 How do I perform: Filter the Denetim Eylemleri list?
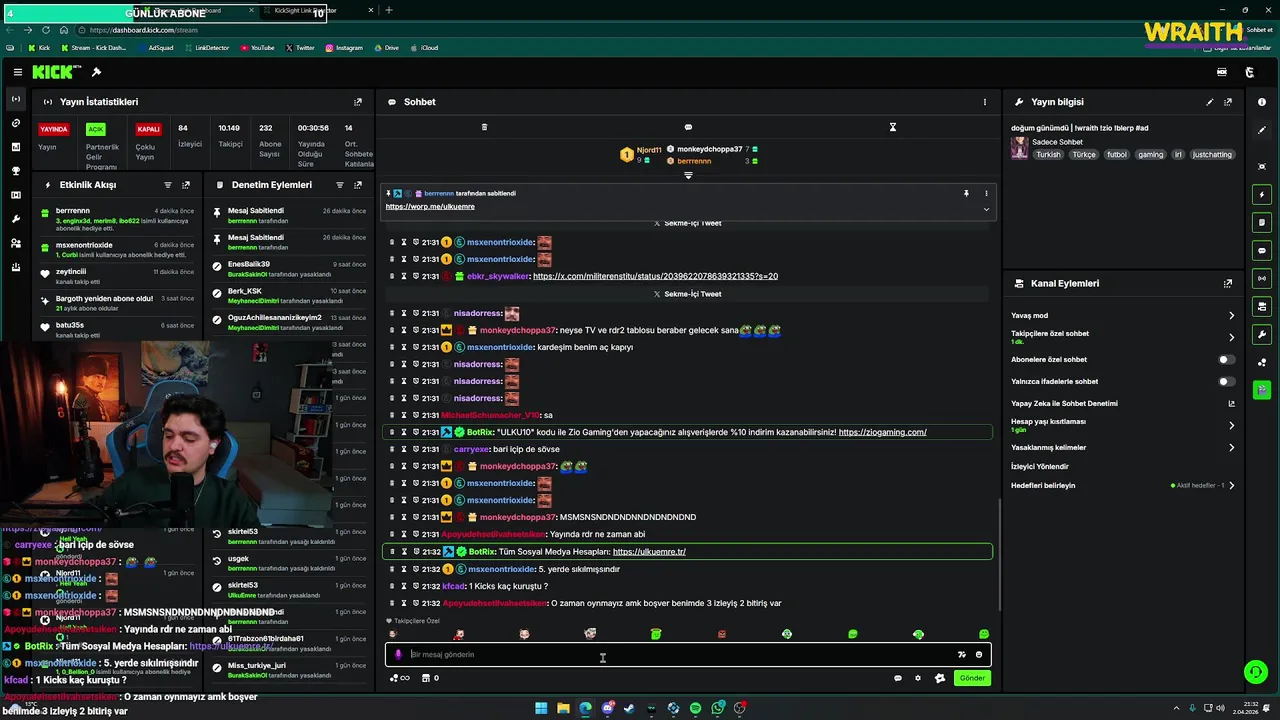tap(339, 185)
